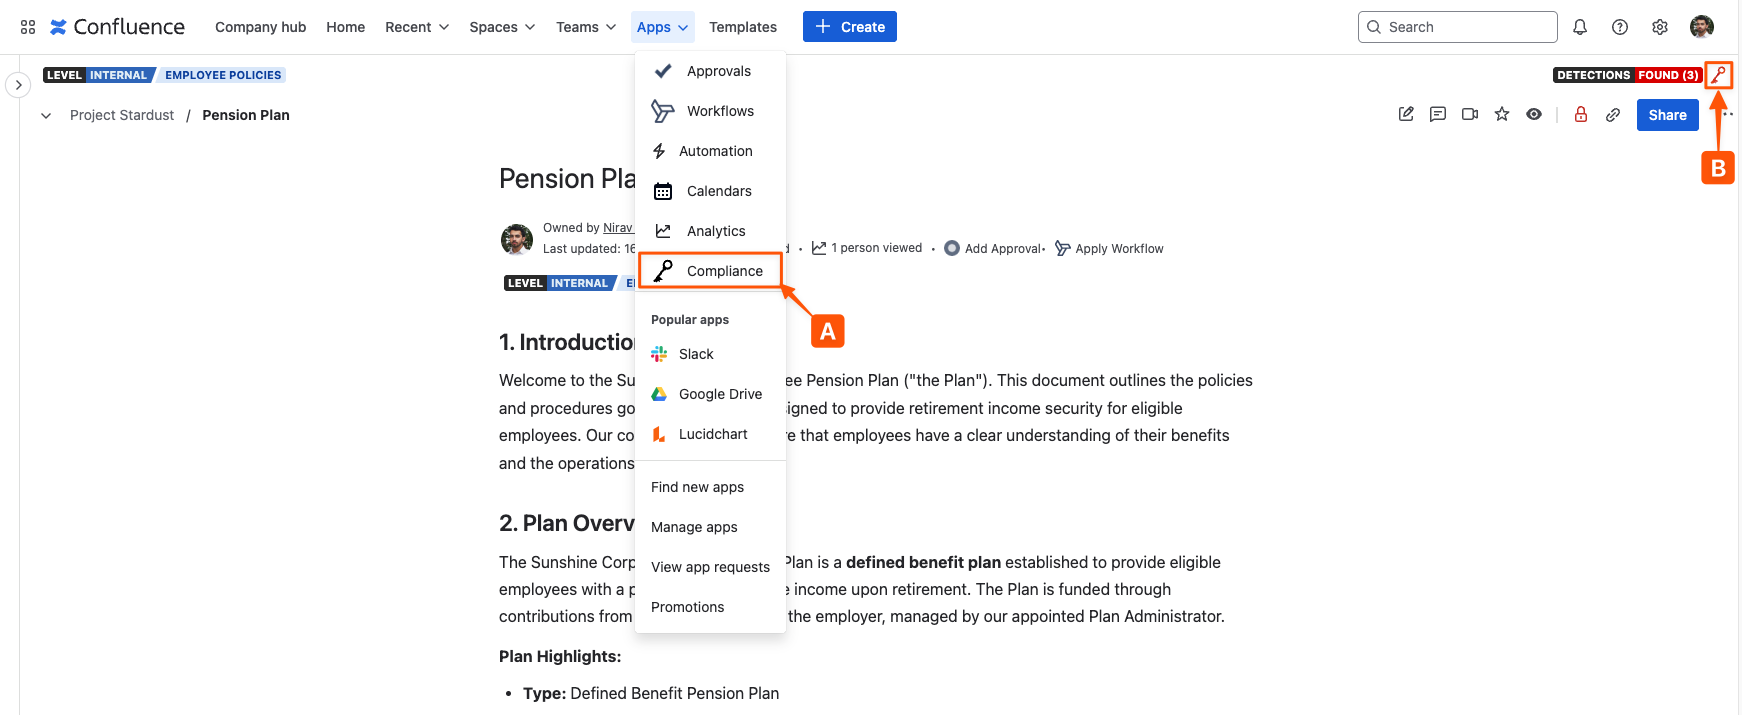This screenshot has height=715, width=1742.
Task: Click the Project Stardust breadcrumb link
Action: pos(122,115)
